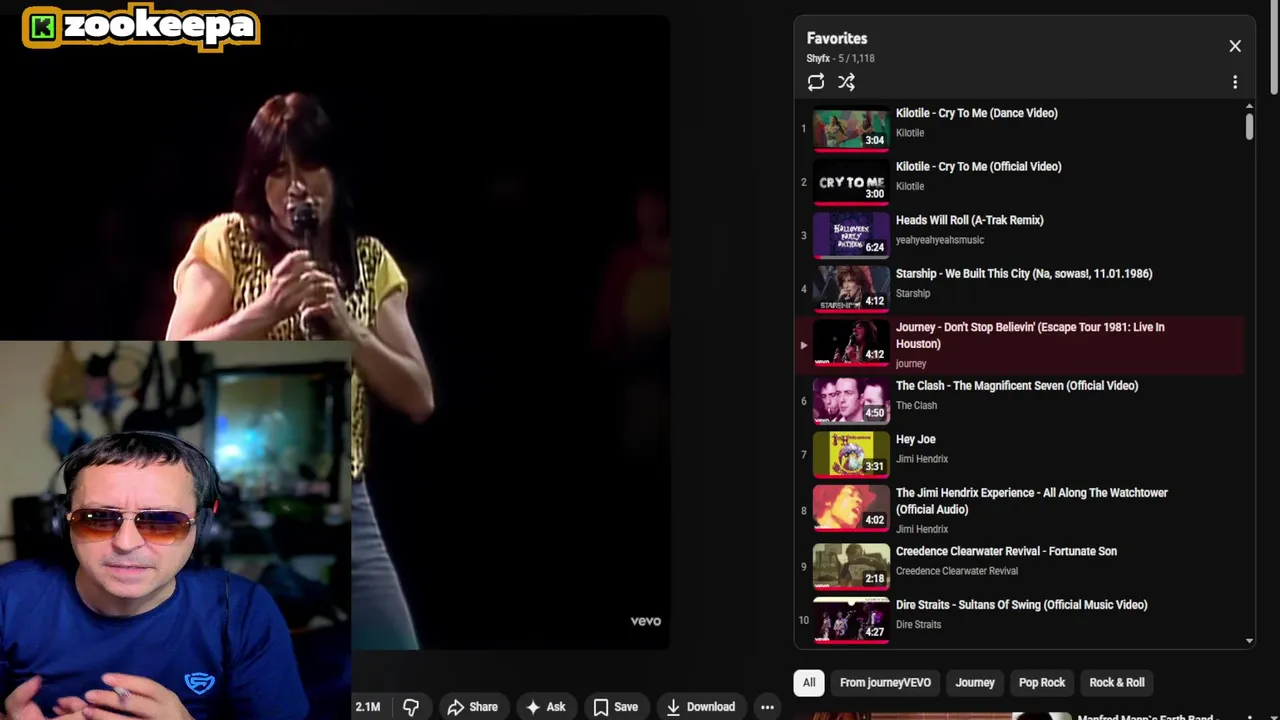The height and width of the screenshot is (720, 1280).
Task: Open Creedence Clearwater Revival Fortunate Son title
Action: [1006, 551]
